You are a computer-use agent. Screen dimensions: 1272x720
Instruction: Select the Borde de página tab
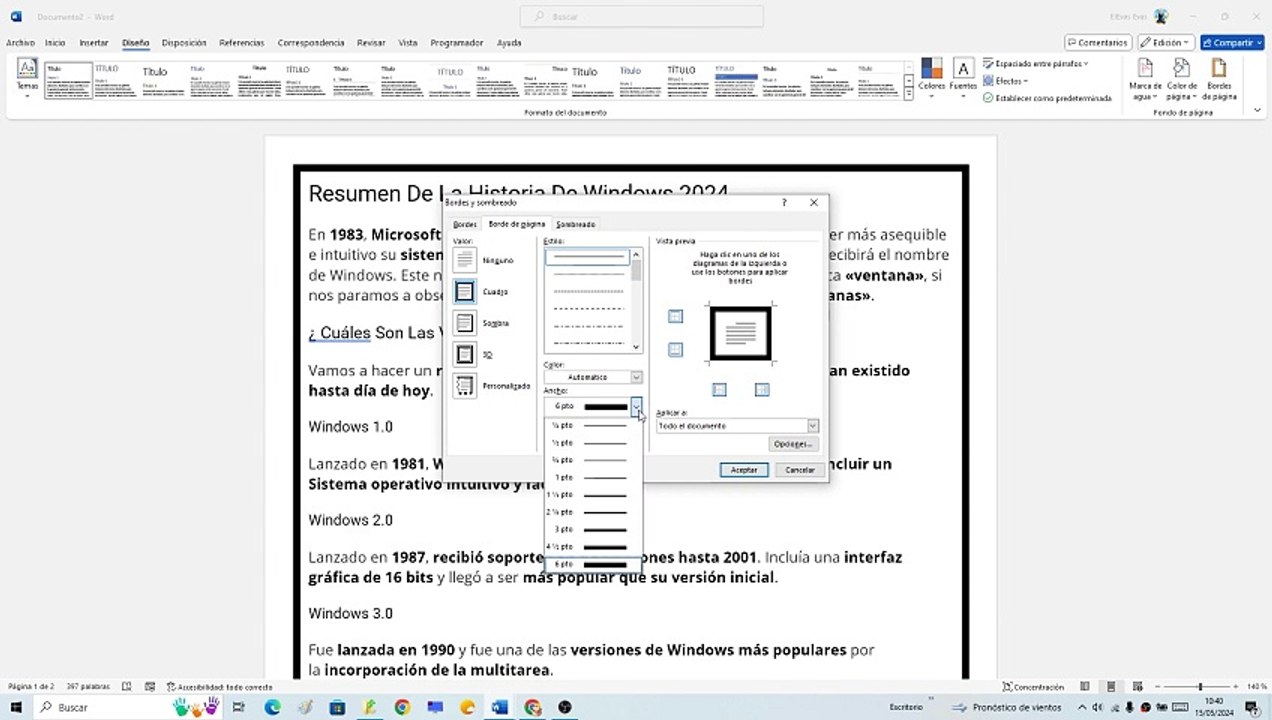pos(516,224)
